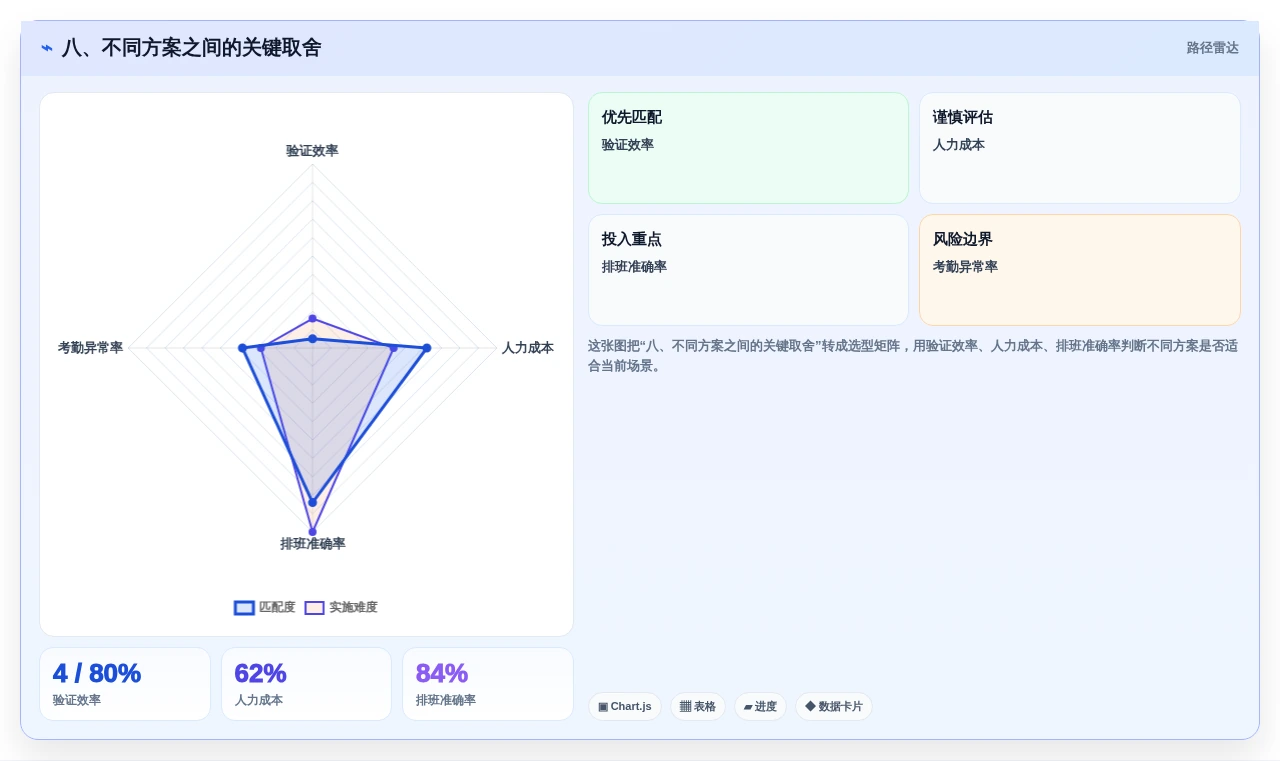Click the 匹配度 data point on 人力成本 axis
This screenshot has width=1280, height=761.
426,348
